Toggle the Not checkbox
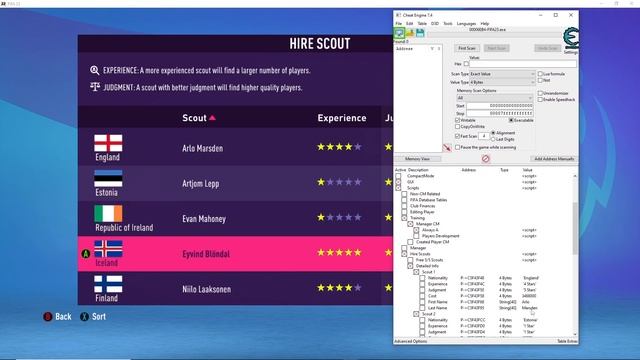Image resolution: width=640 pixels, height=360 pixels. click(x=540, y=80)
